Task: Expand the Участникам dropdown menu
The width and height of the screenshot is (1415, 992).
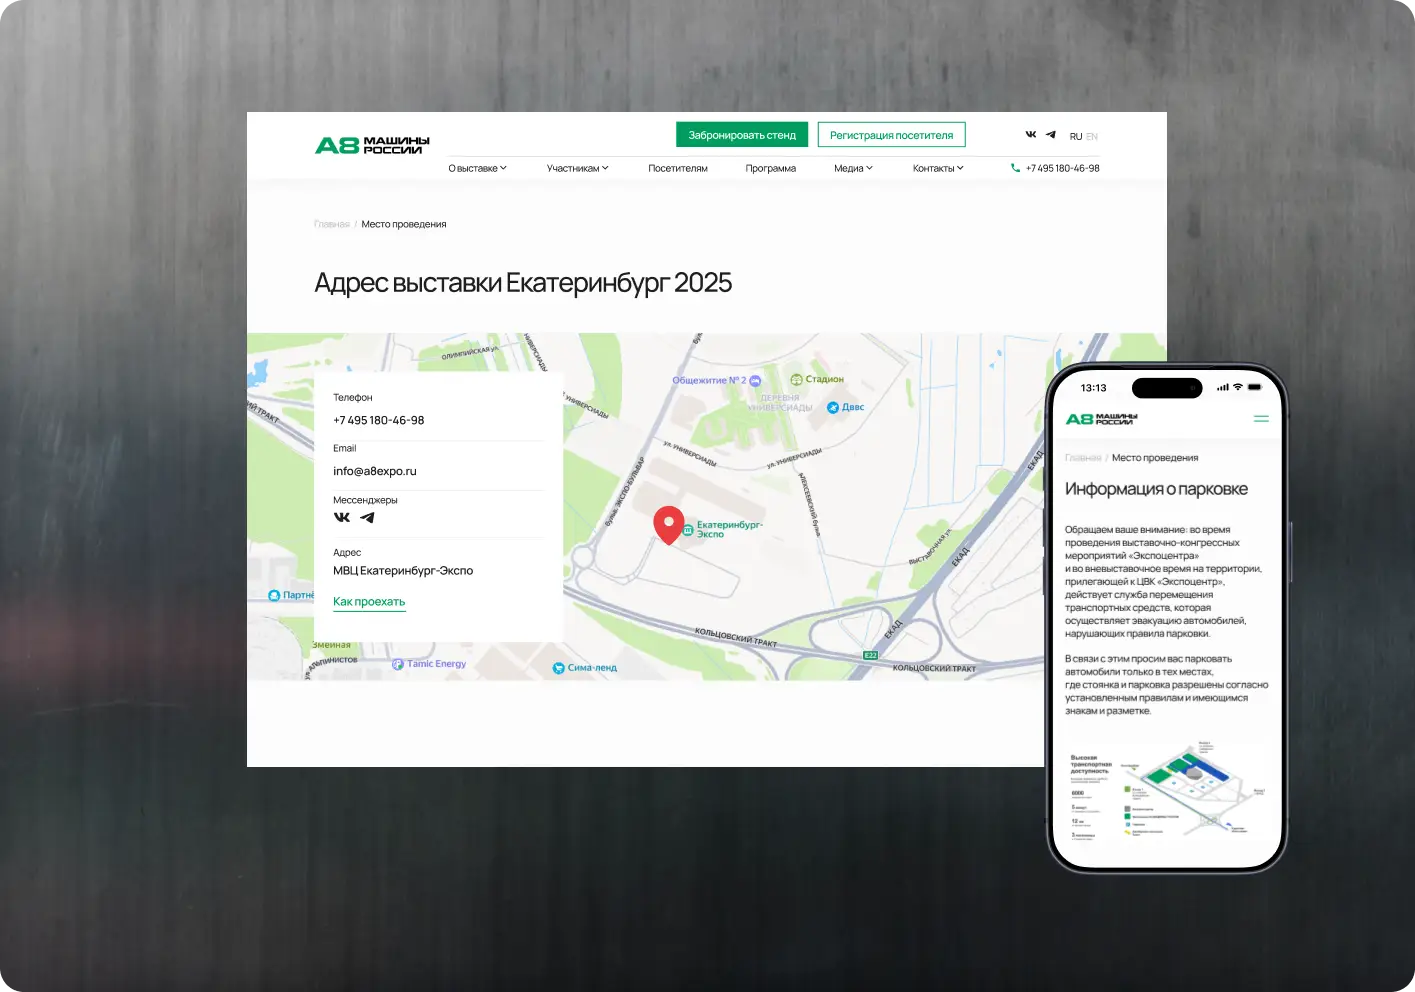Action: click(x=577, y=168)
